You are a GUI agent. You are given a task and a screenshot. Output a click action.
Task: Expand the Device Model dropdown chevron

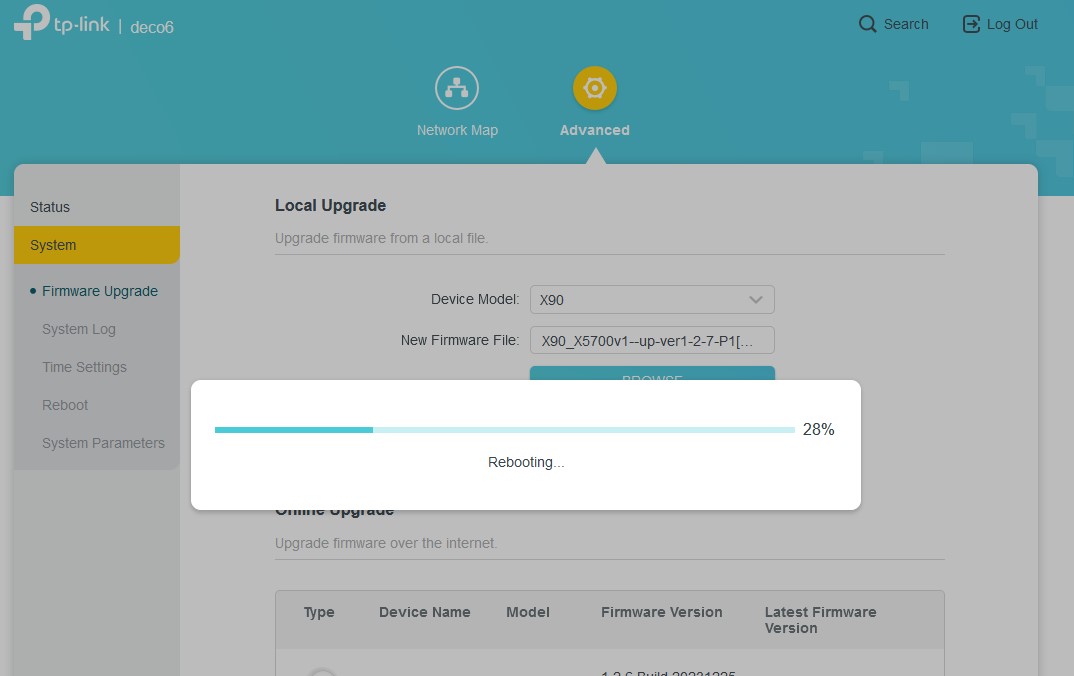756,300
